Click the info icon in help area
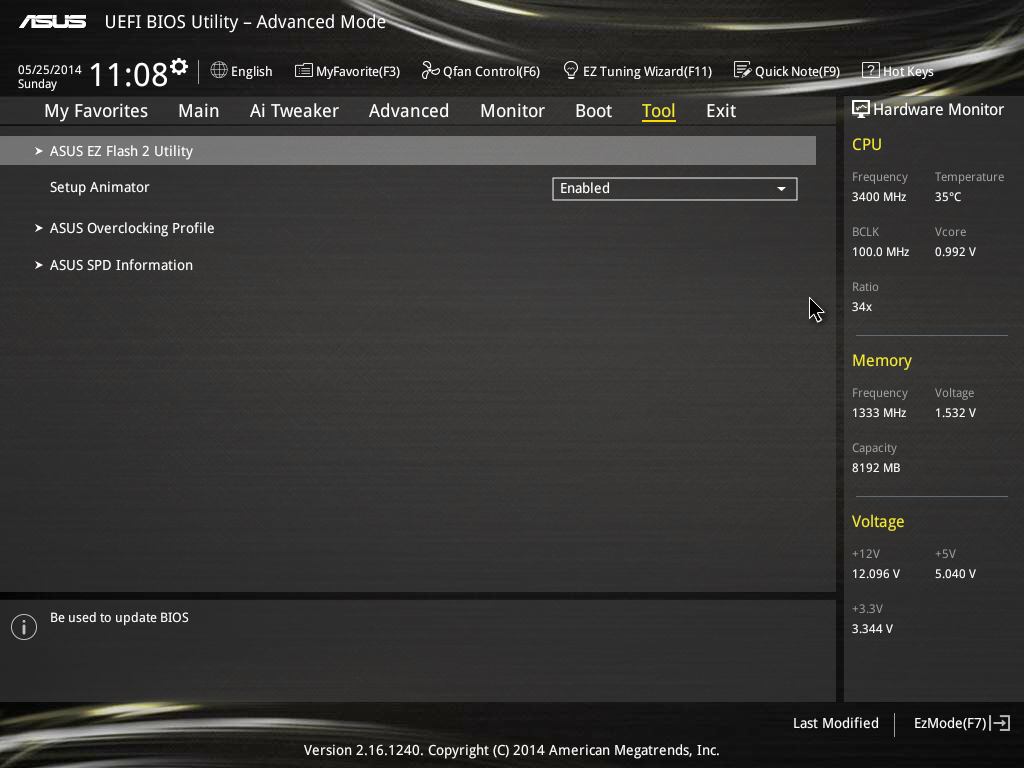1024x768 pixels. coord(24,627)
